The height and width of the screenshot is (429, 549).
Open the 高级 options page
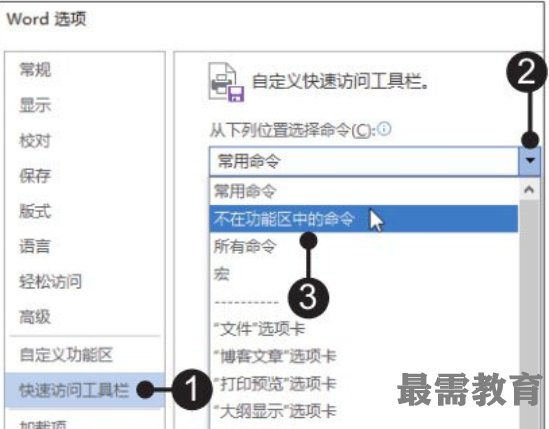click(35, 317)
